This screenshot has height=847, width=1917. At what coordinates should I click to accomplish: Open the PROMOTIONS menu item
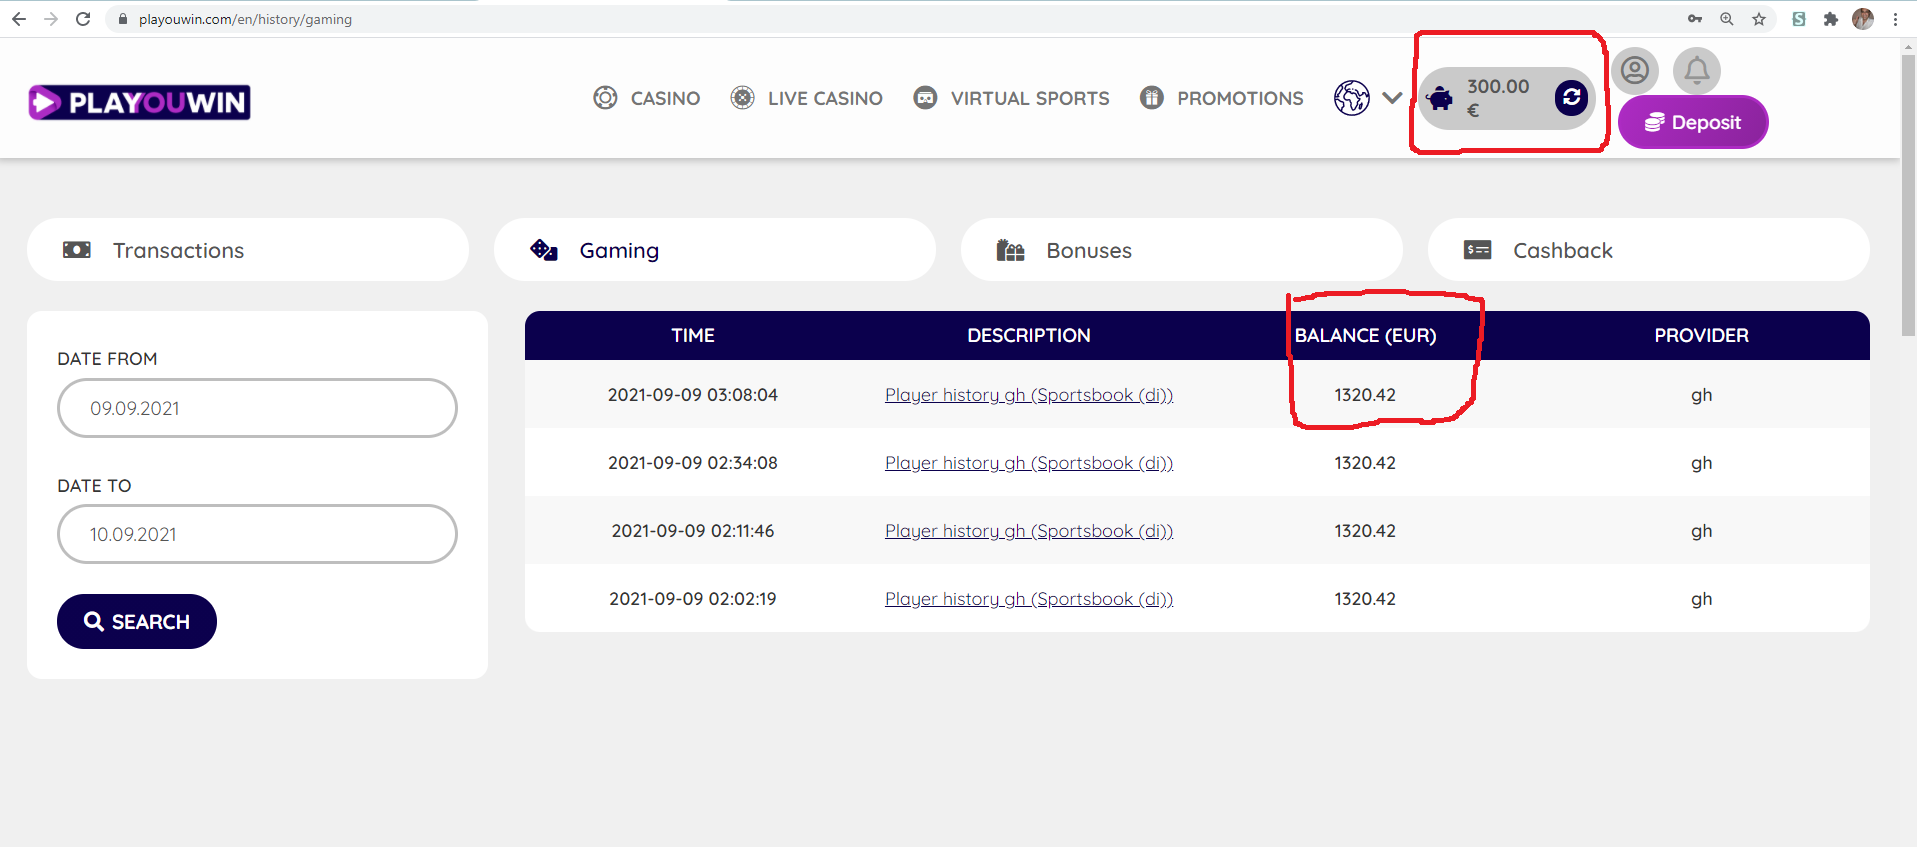click(1240, 98)
